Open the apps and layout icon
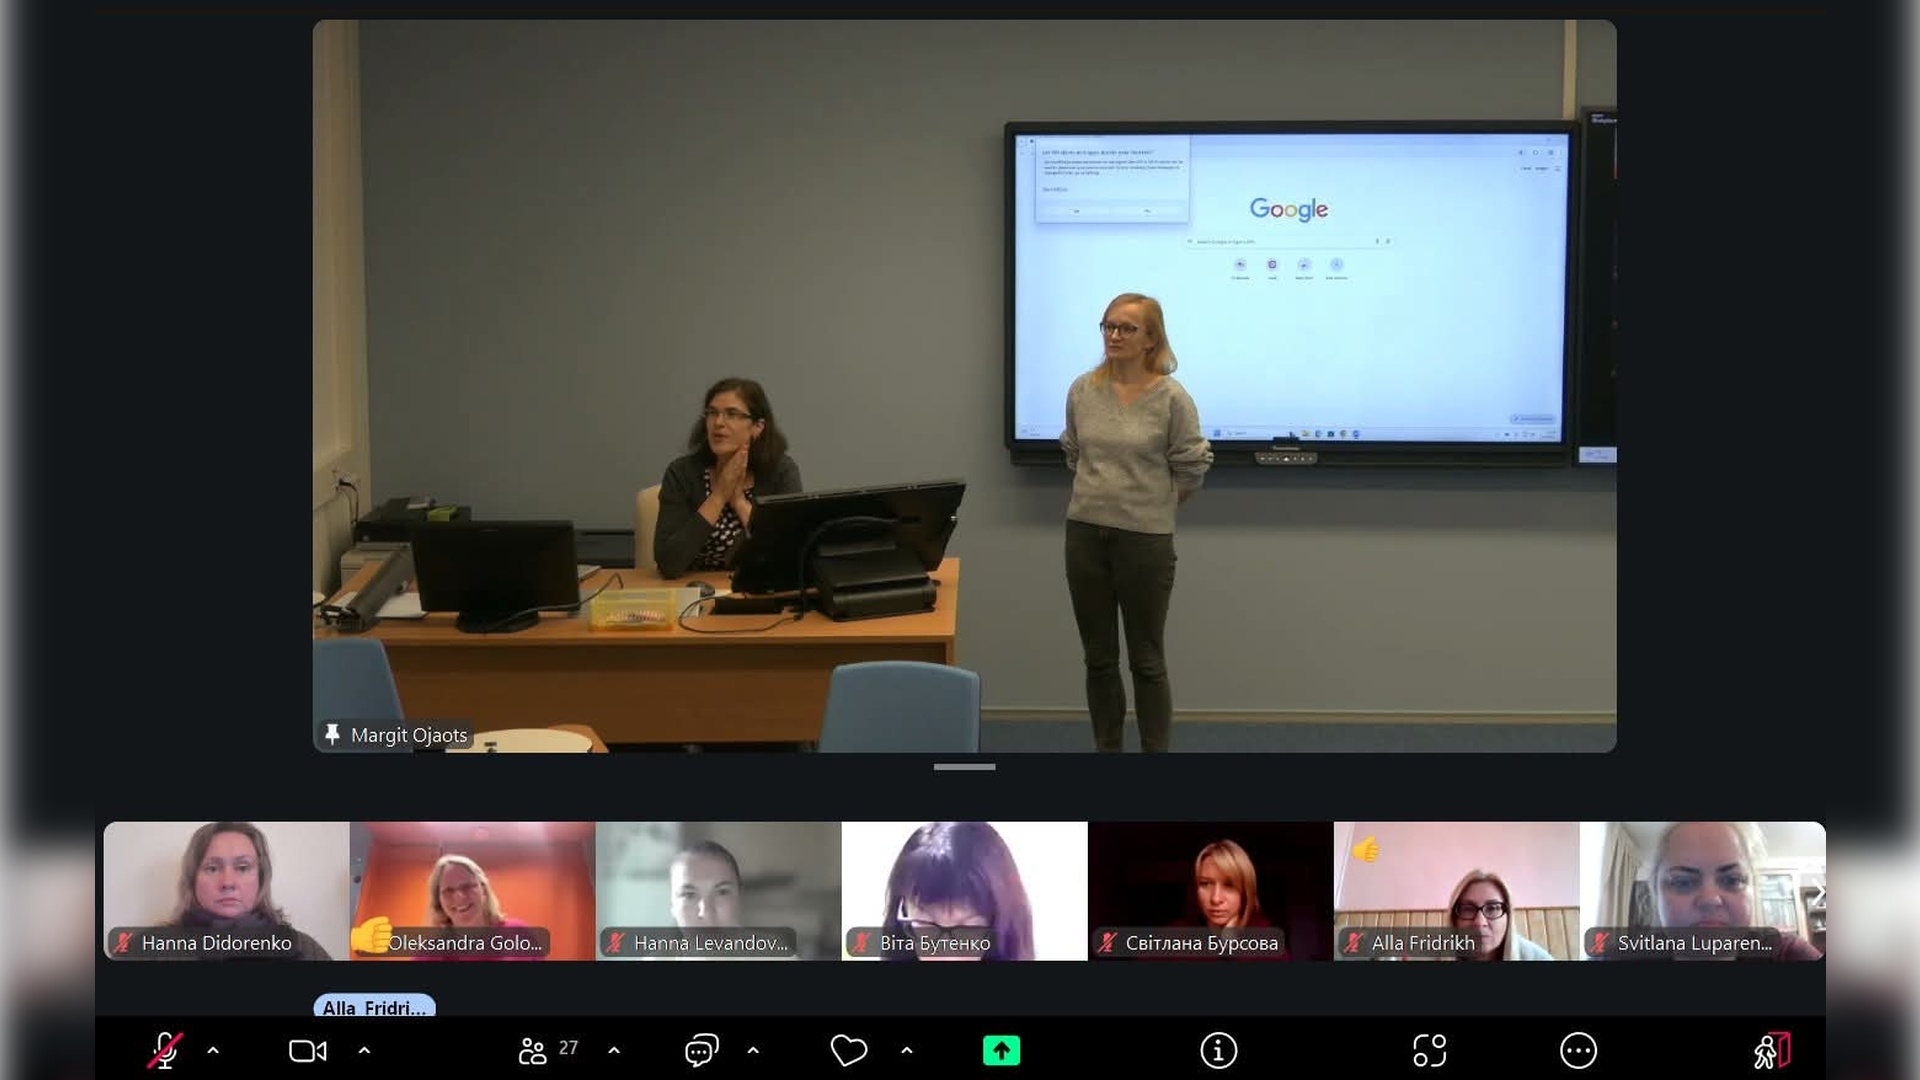 (x=1429, y=1051)
